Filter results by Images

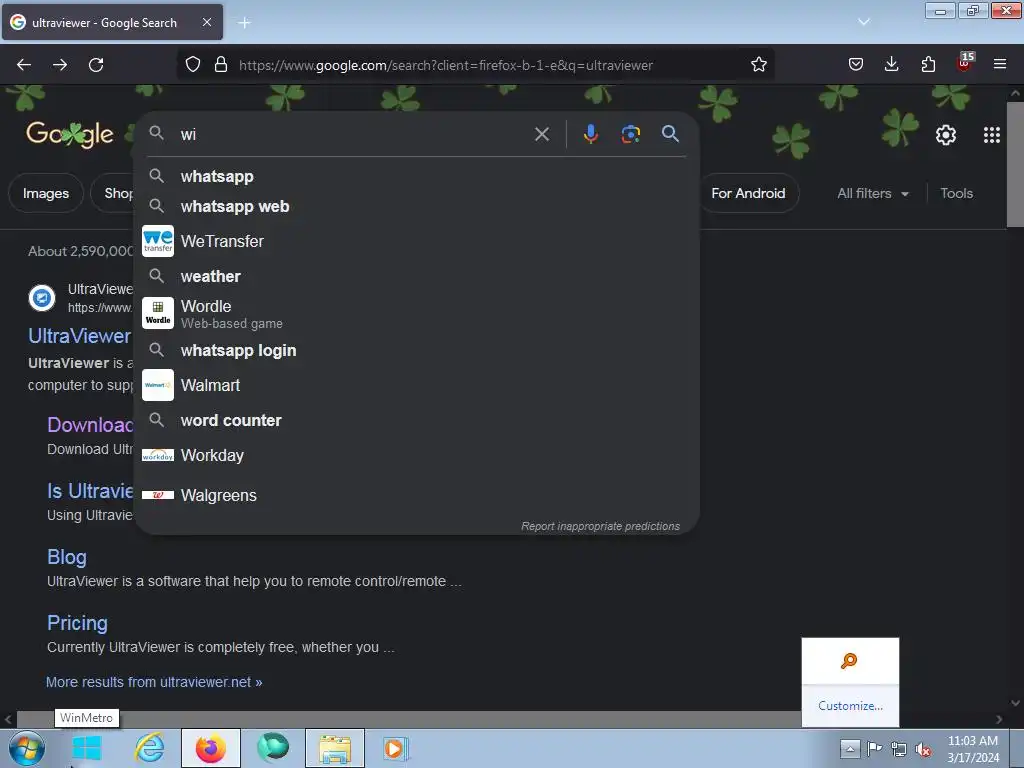tap(46, 193)
